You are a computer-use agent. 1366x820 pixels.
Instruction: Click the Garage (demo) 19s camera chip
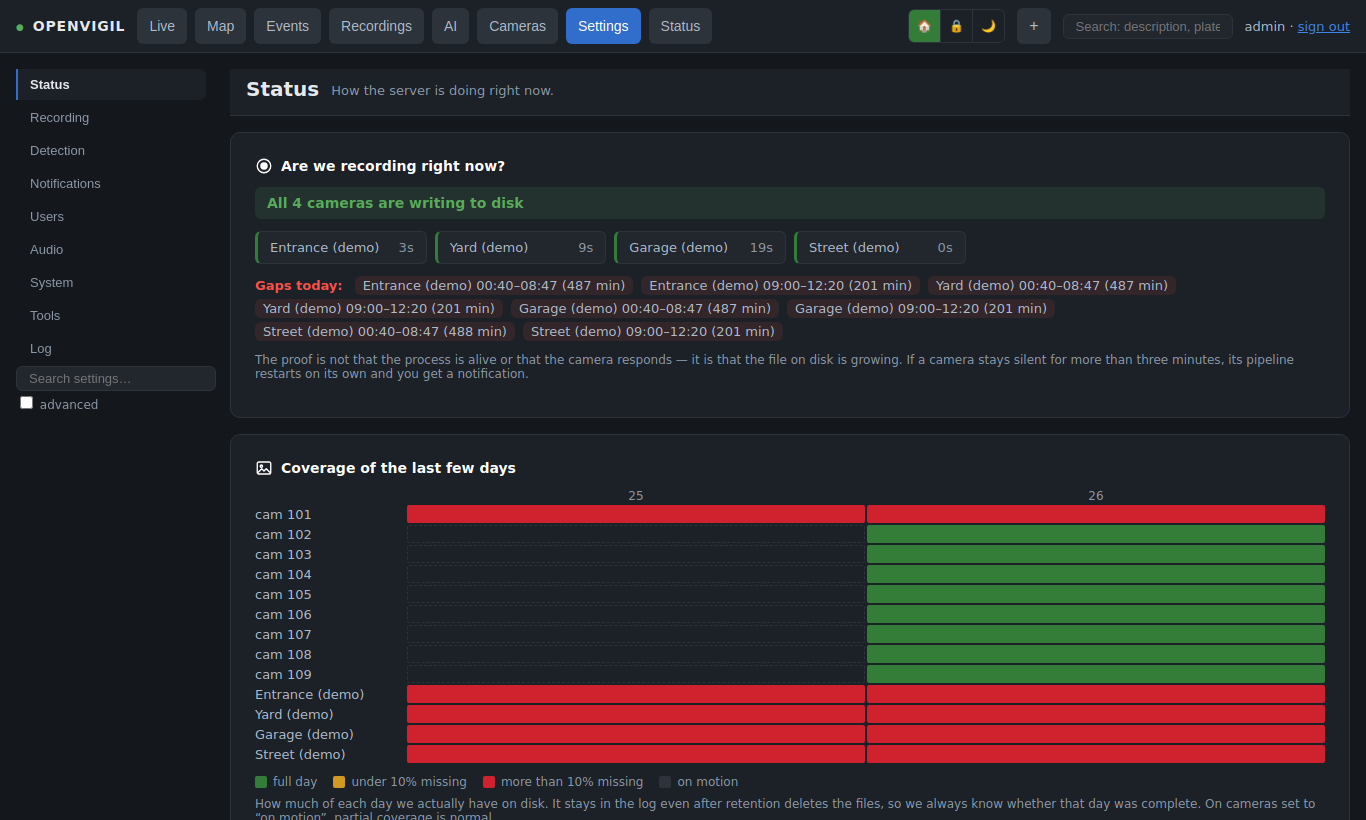pos(700,248)
